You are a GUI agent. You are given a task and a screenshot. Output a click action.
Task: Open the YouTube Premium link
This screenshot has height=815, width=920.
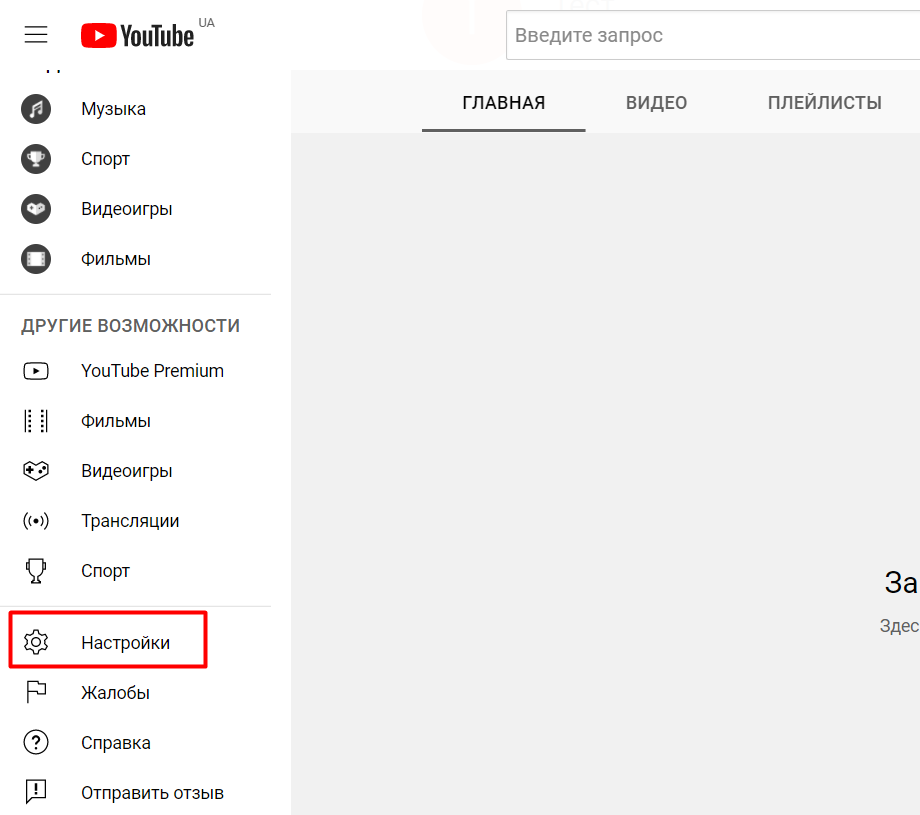click(x=153, y=371)
